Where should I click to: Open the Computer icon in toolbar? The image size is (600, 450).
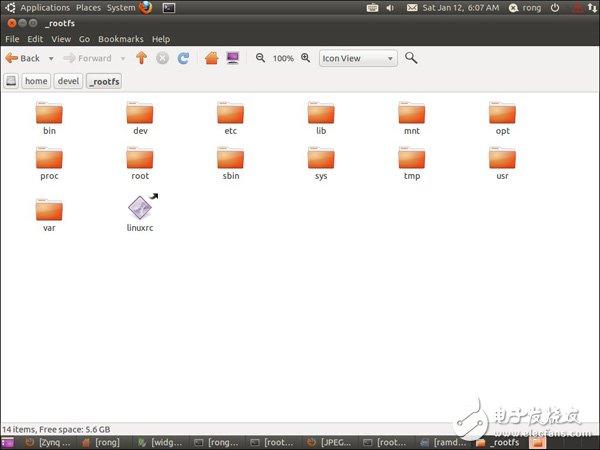click(x=232, y=58)
